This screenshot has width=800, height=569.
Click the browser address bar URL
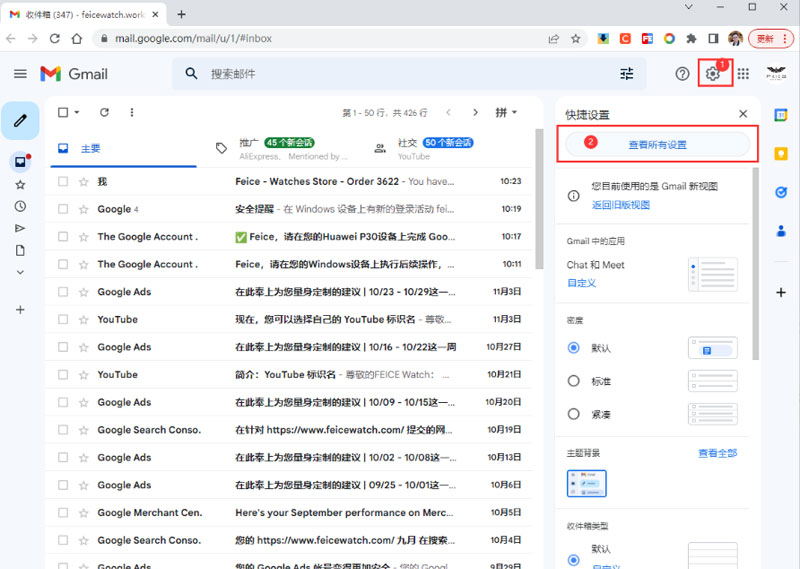click(193, 39)
